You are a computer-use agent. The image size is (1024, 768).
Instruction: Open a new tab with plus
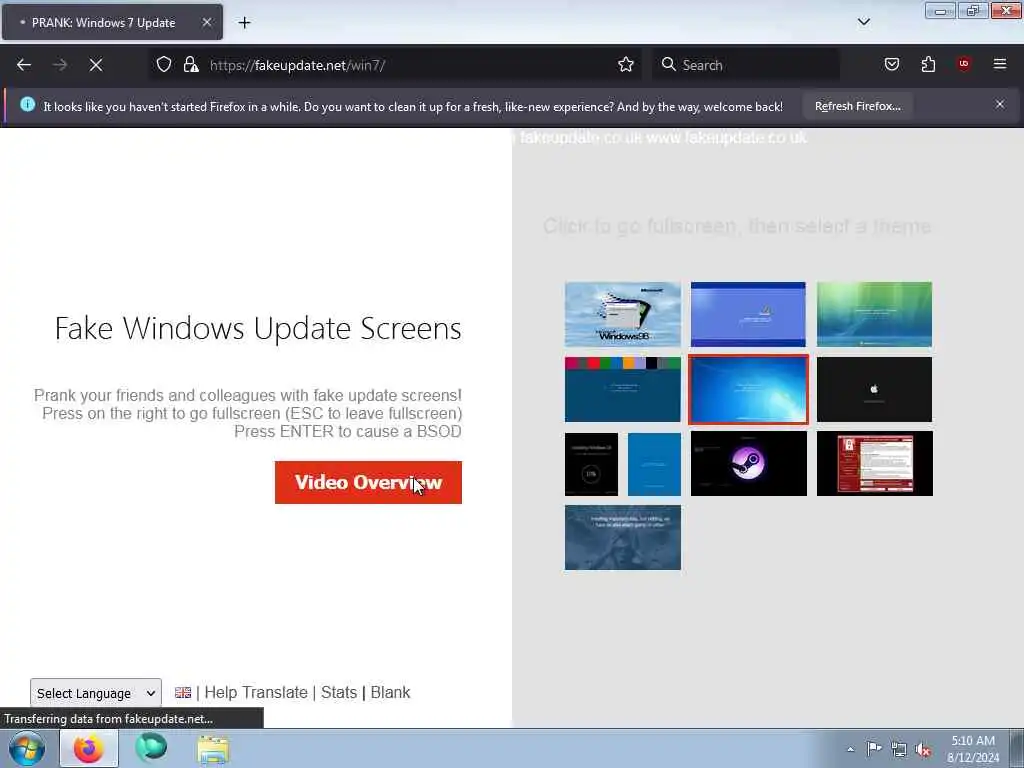[244, 23]
